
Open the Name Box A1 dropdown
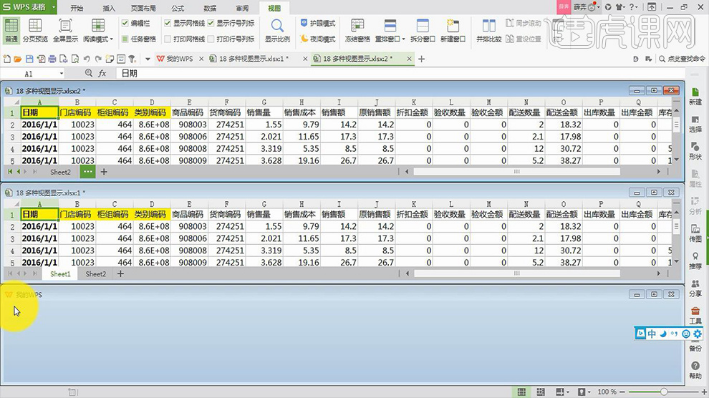[x=61, y=74]
